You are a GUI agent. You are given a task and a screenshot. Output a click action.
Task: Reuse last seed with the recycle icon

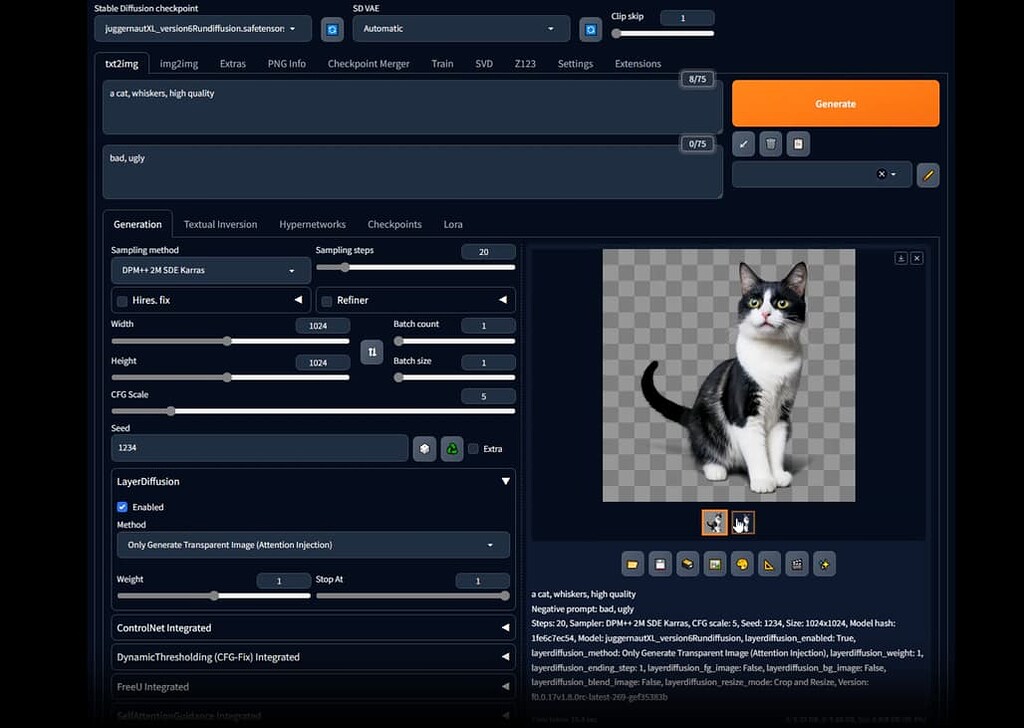point(452,449)
